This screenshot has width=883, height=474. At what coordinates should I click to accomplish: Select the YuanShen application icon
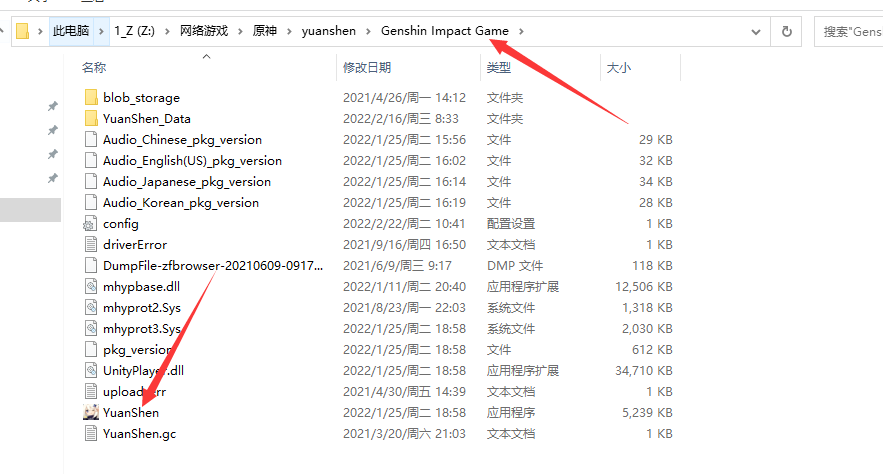click(91, 412)
